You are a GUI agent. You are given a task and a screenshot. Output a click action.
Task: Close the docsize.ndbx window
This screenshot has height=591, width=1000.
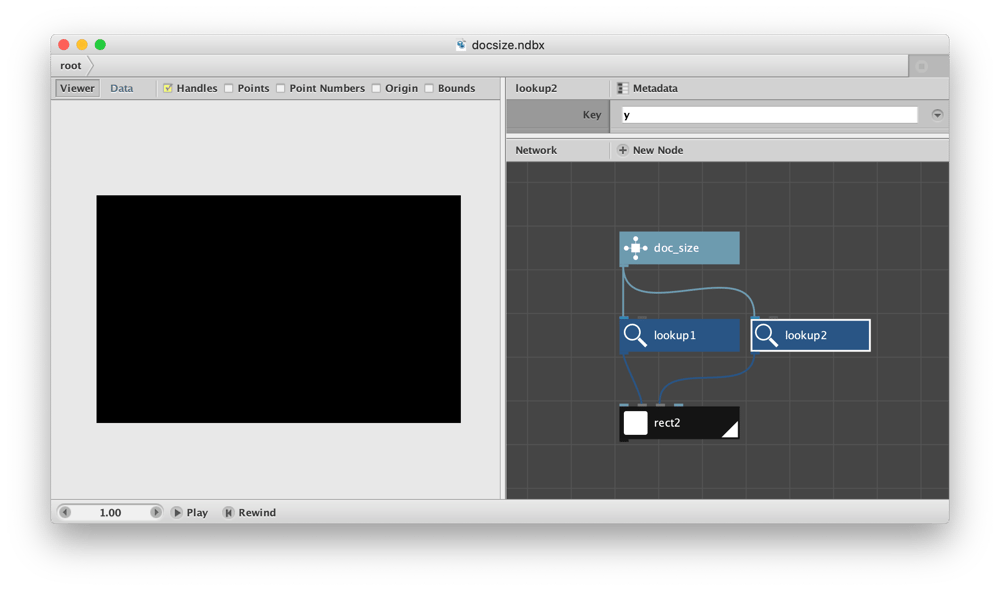(x=64, y=45)
